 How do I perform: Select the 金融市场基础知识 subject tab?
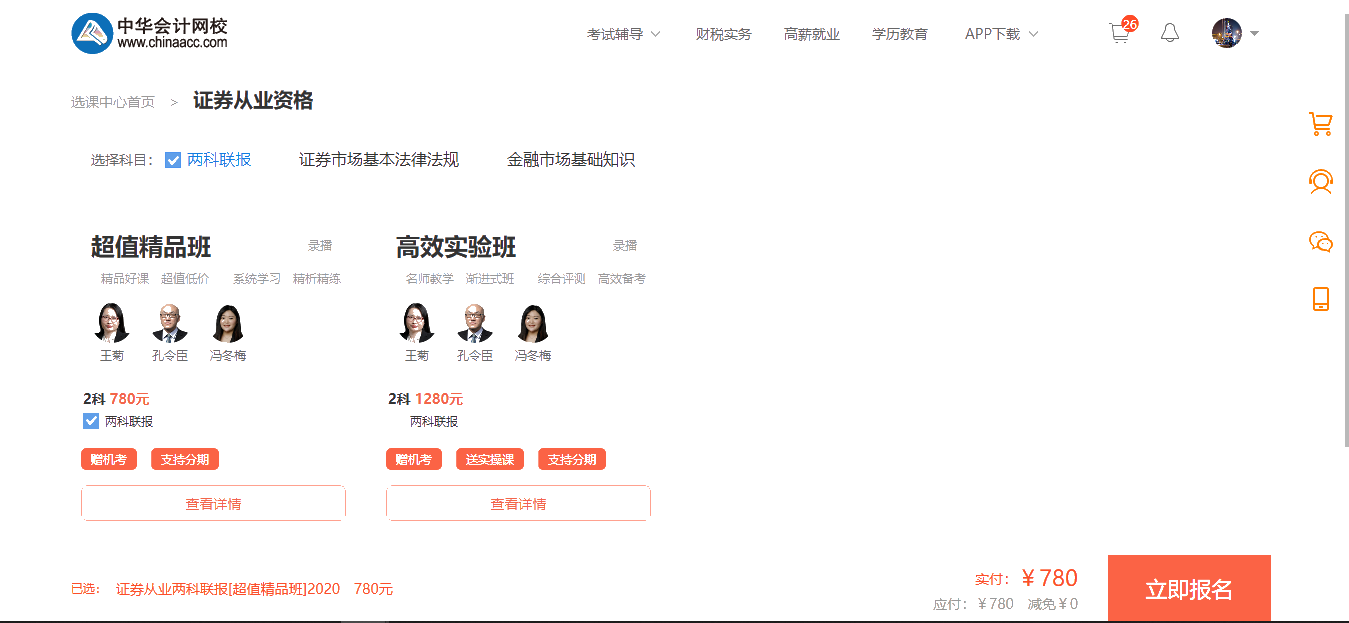click(572, 159)
